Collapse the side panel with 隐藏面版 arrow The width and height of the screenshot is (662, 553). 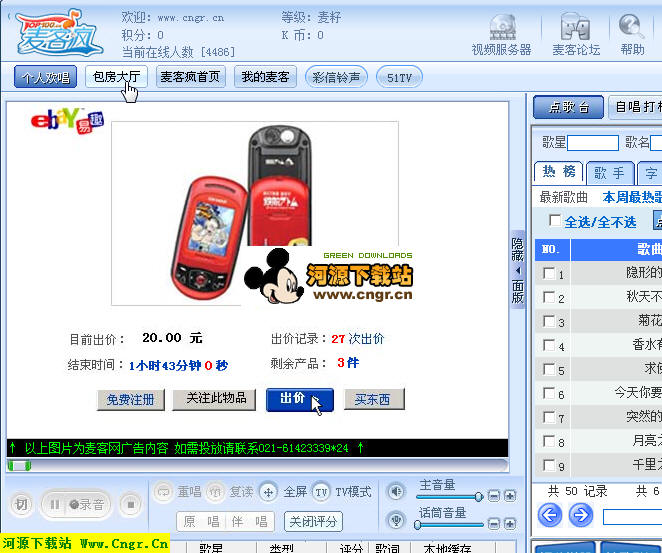[x=518, y=270]
